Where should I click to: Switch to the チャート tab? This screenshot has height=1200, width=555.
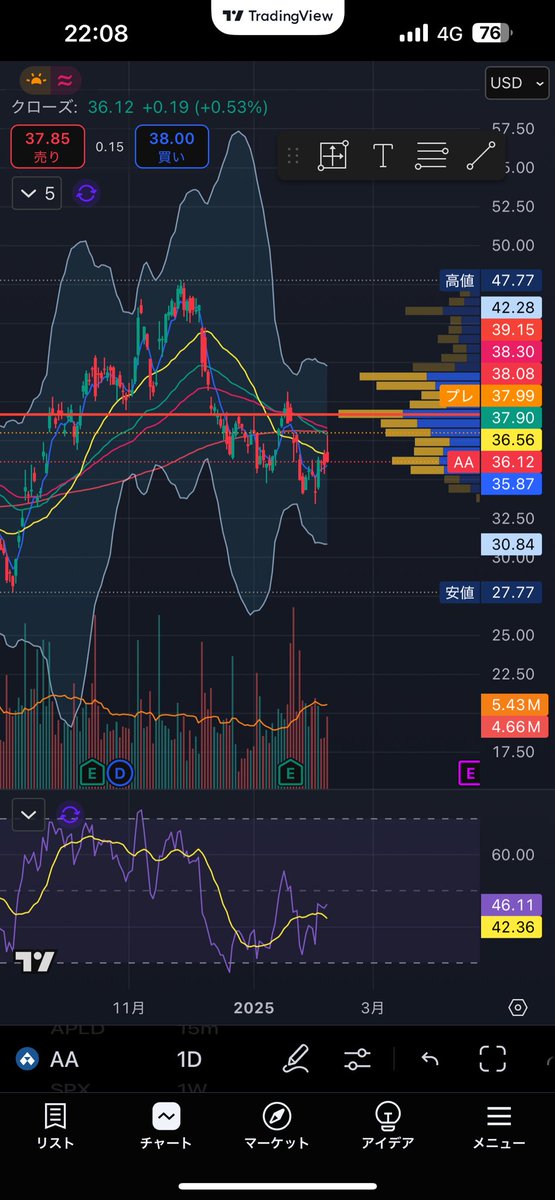(166, 1127)
